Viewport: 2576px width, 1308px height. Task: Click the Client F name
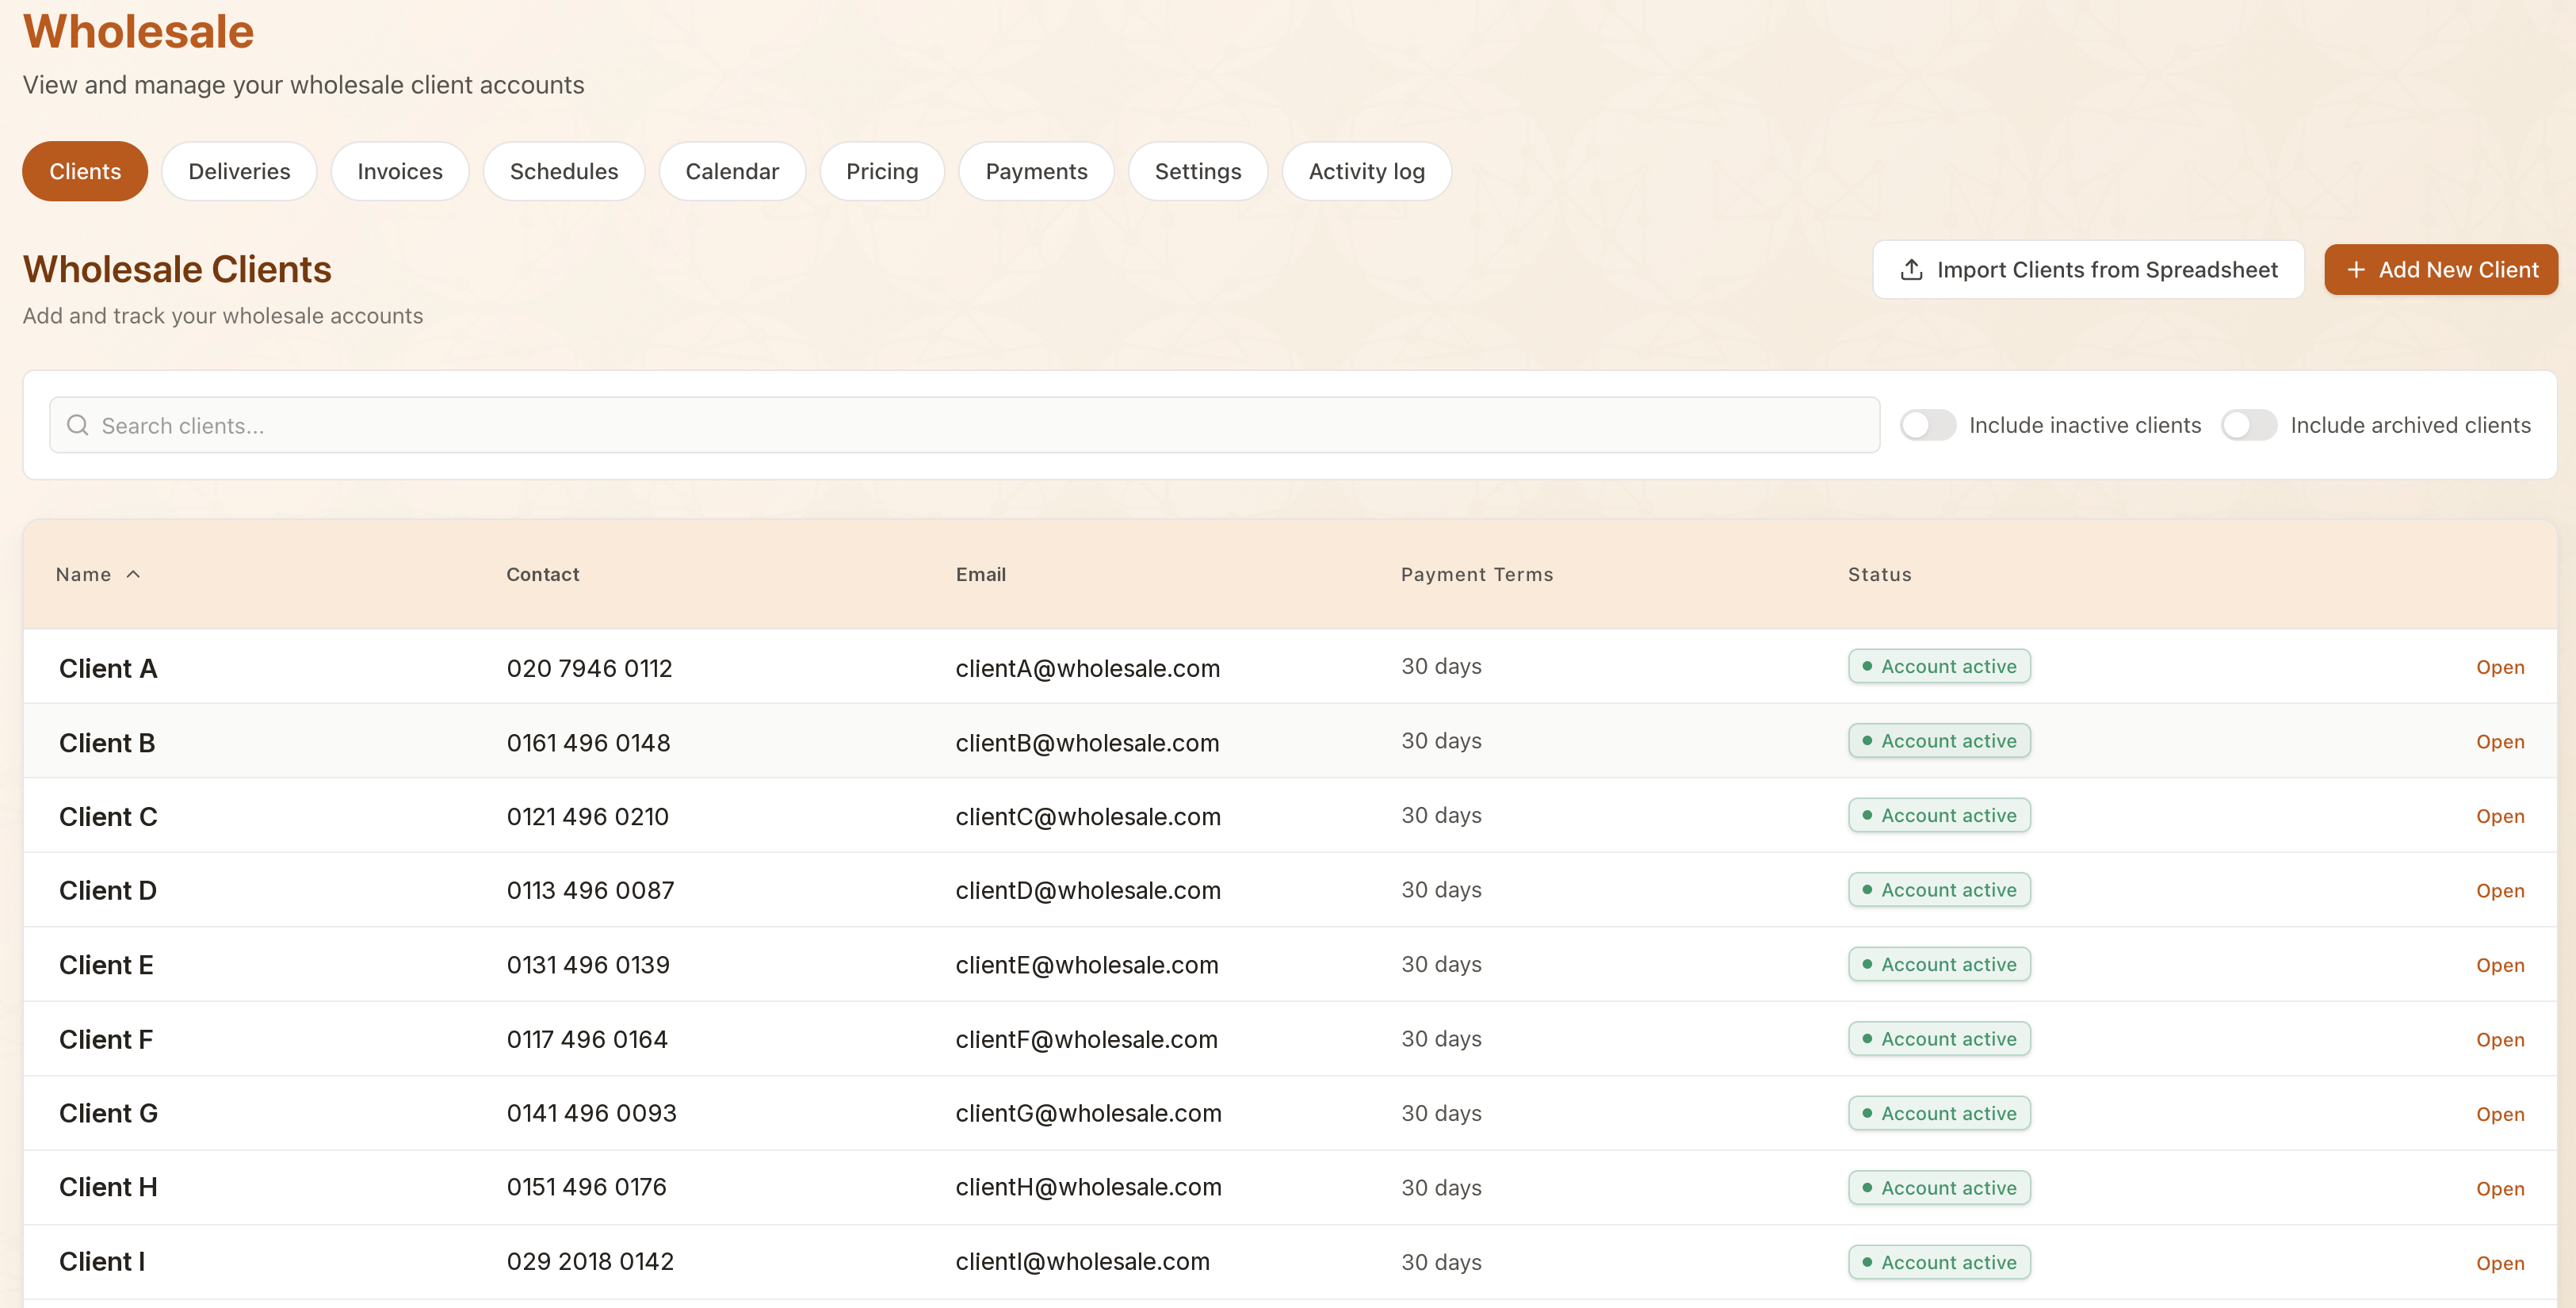point(106,1040)
